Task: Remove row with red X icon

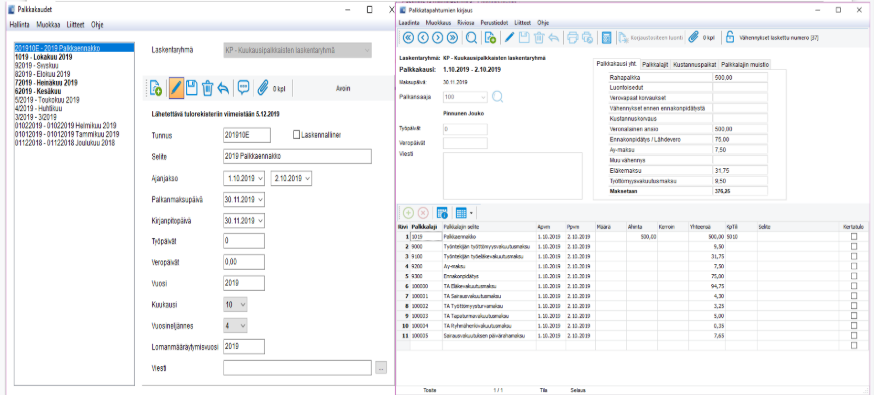Action: coord(423,213)
